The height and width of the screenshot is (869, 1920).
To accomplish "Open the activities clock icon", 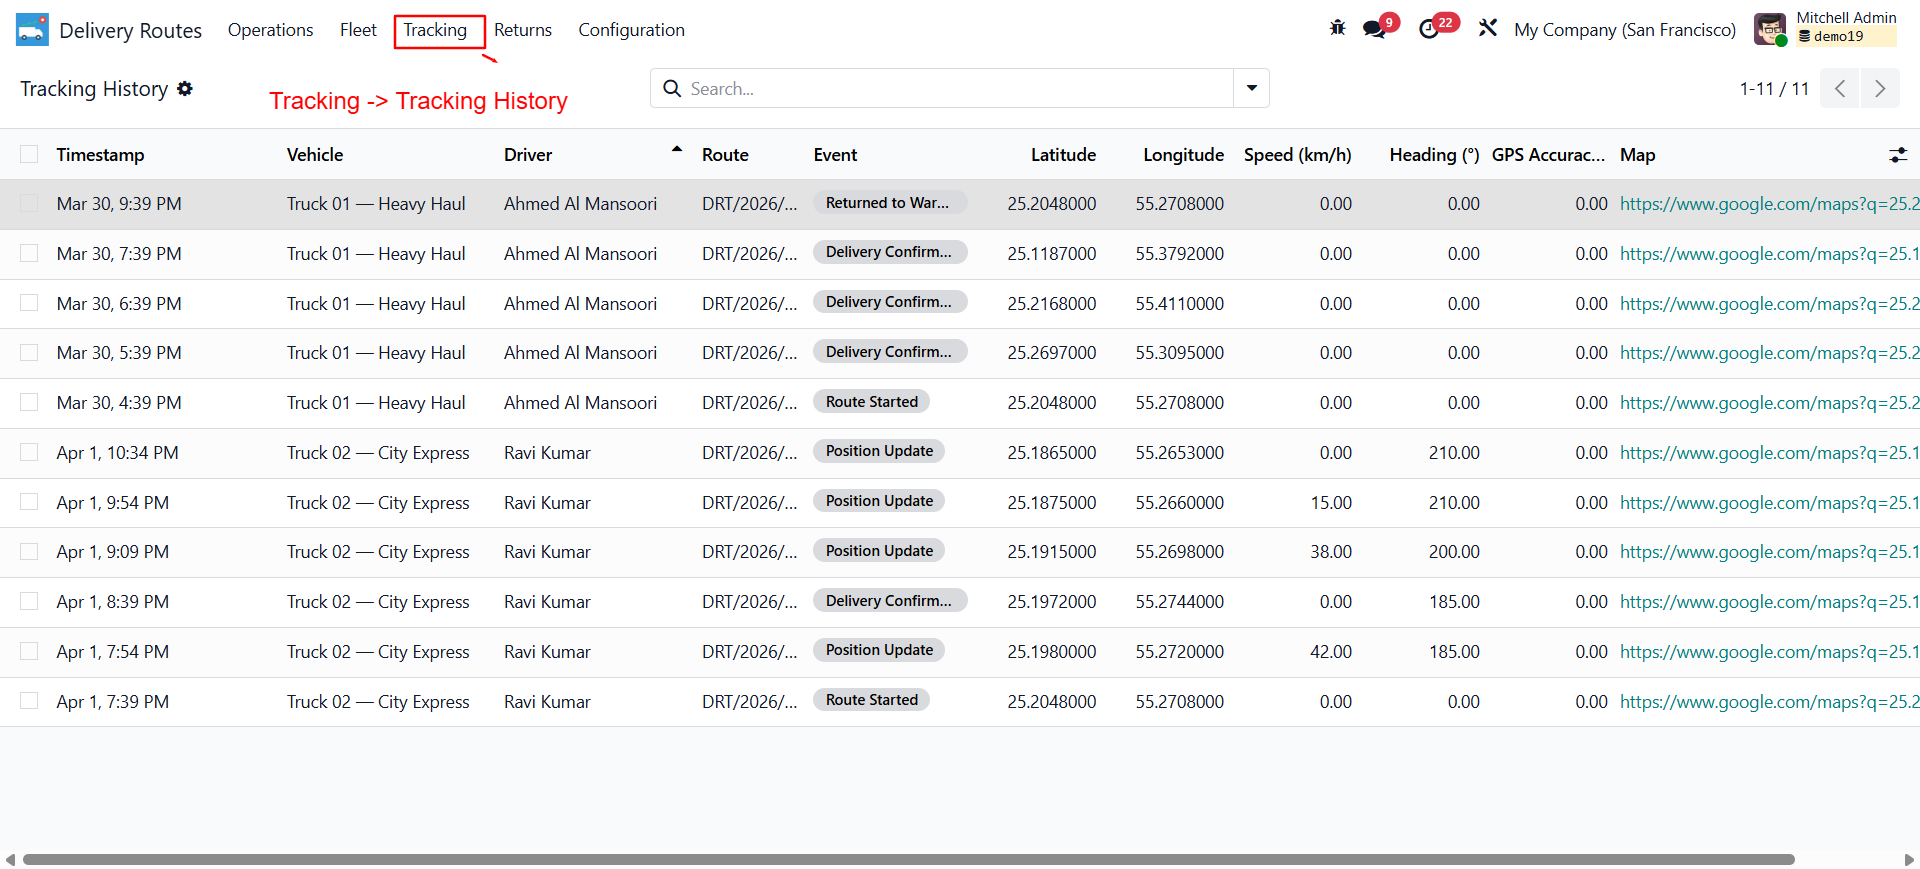I will 1429,29.
